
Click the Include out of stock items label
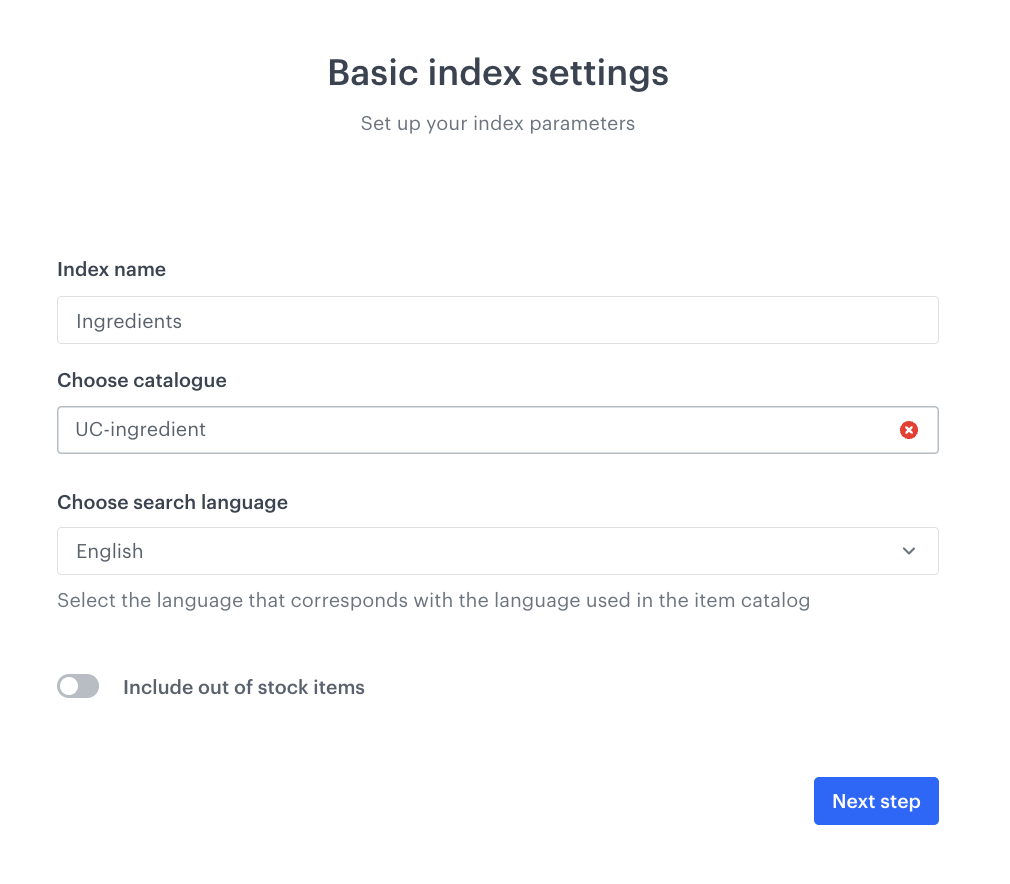pos(243,687)
